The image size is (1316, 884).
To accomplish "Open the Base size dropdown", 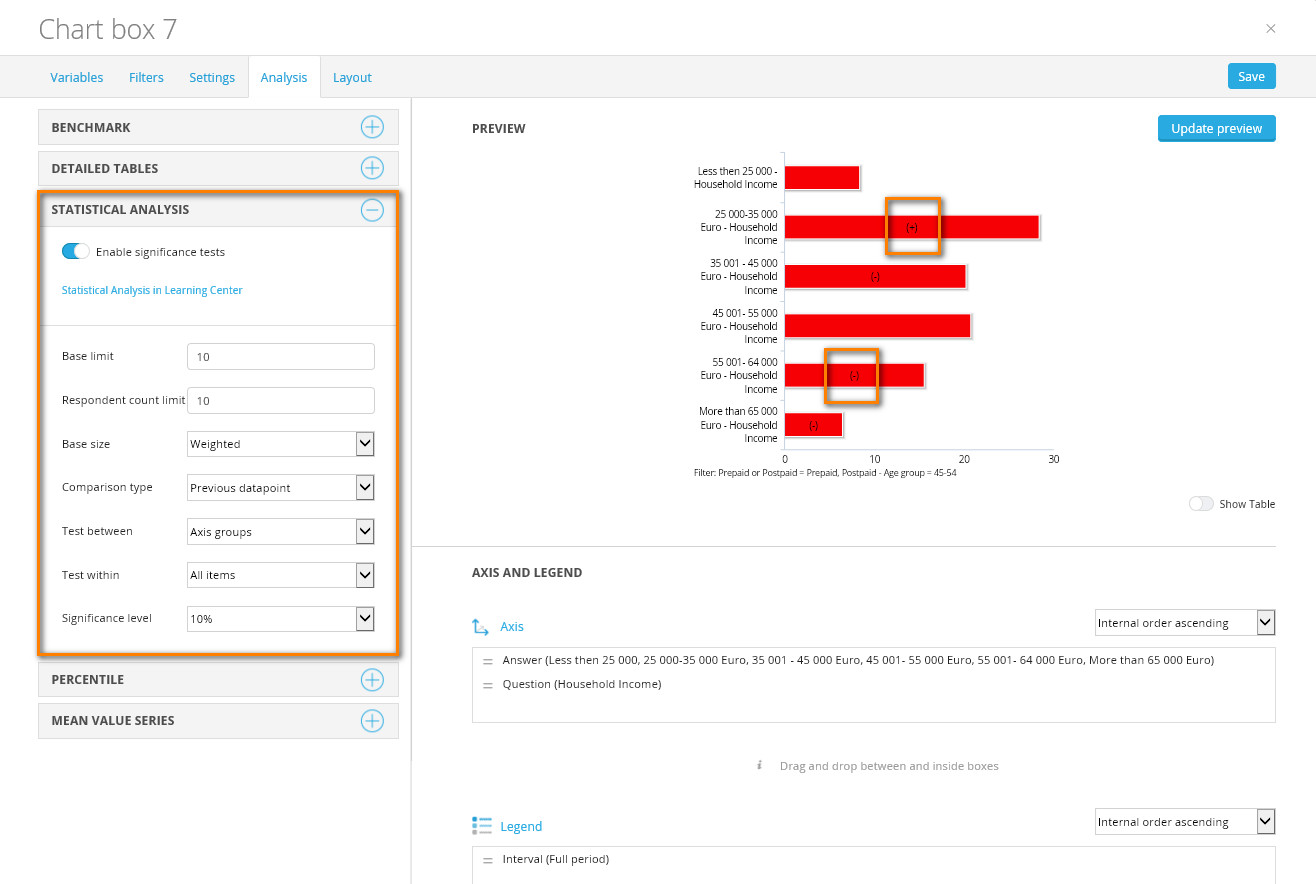I will (x=281, y=444).
